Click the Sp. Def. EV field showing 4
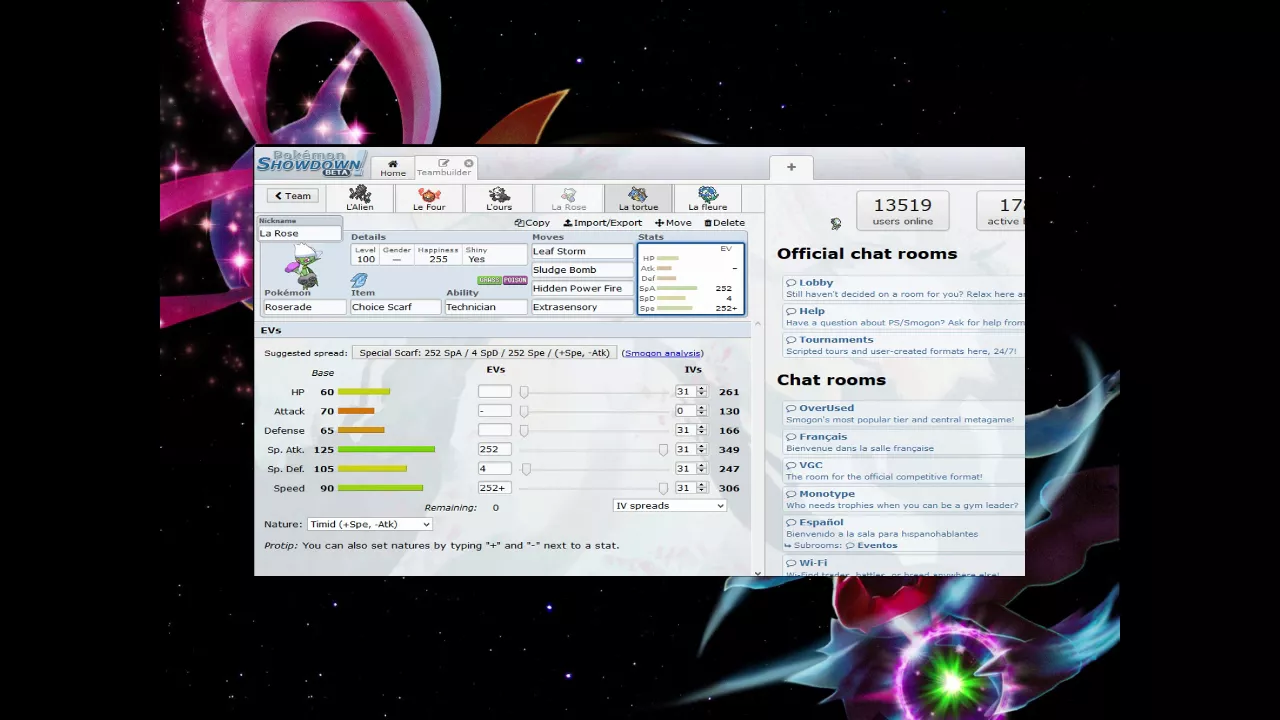The width and height of the screenshot is (1280, 720). [494, 468]
